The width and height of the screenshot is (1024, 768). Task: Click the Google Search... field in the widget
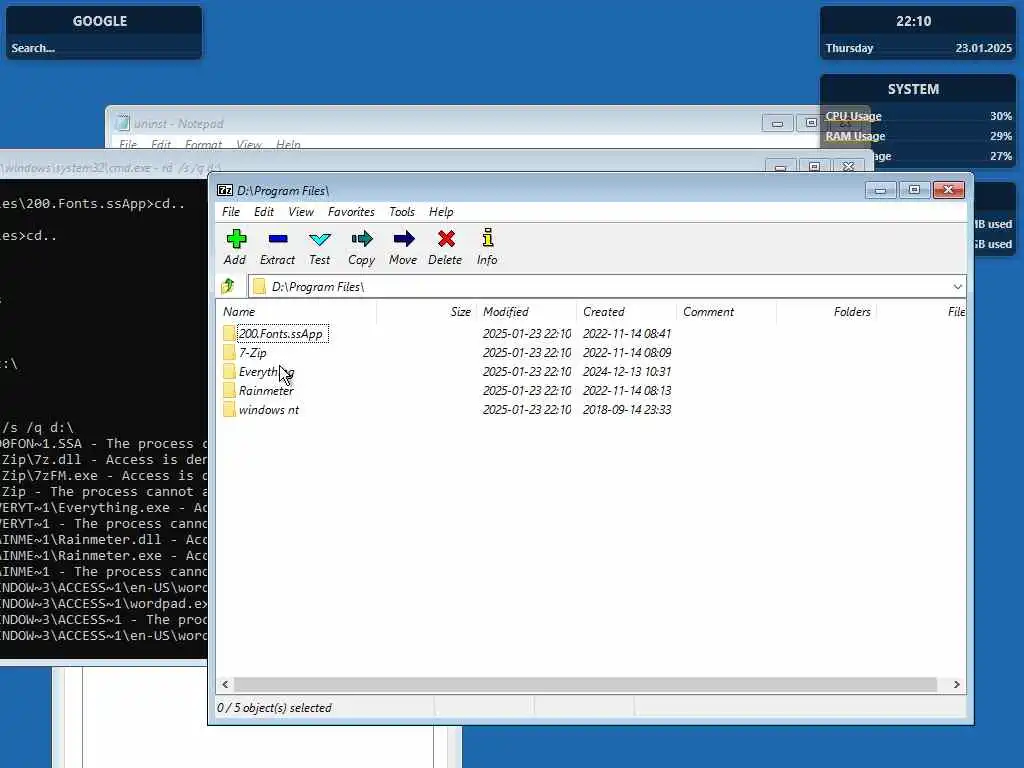click(104, 48)
